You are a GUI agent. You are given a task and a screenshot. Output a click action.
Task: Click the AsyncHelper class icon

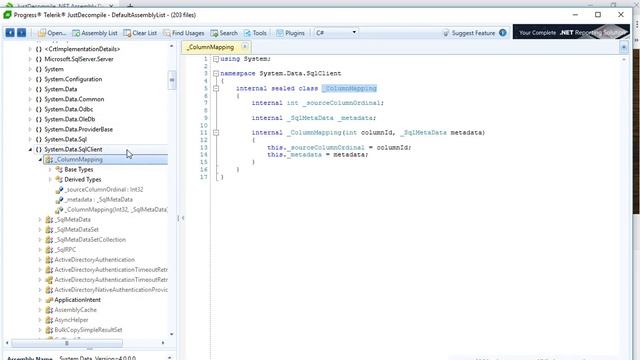[49, 320]
